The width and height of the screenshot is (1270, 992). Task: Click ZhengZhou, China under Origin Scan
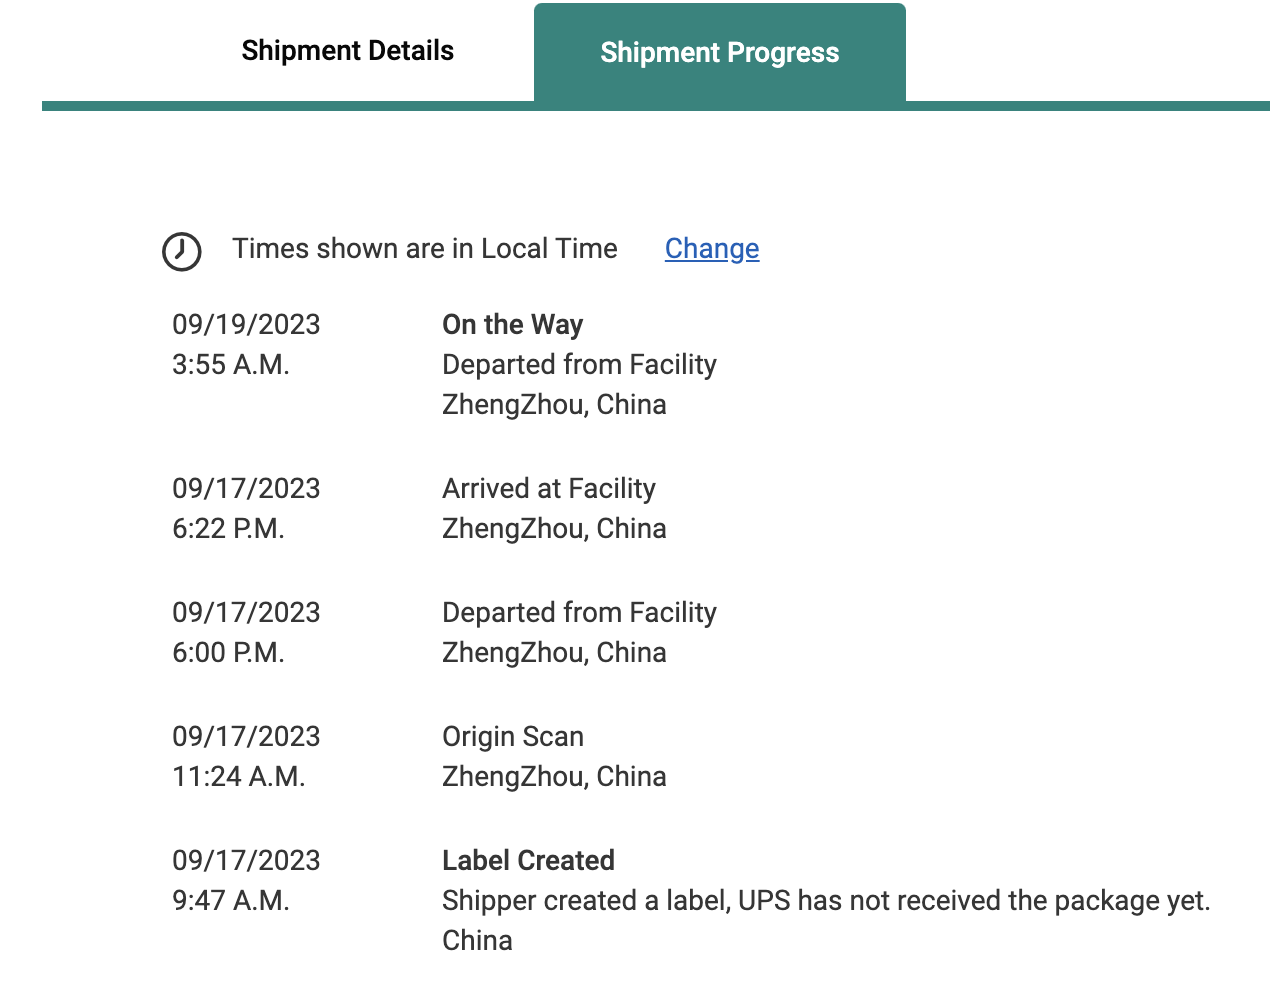pyautogui.click(x=554, y=777)
